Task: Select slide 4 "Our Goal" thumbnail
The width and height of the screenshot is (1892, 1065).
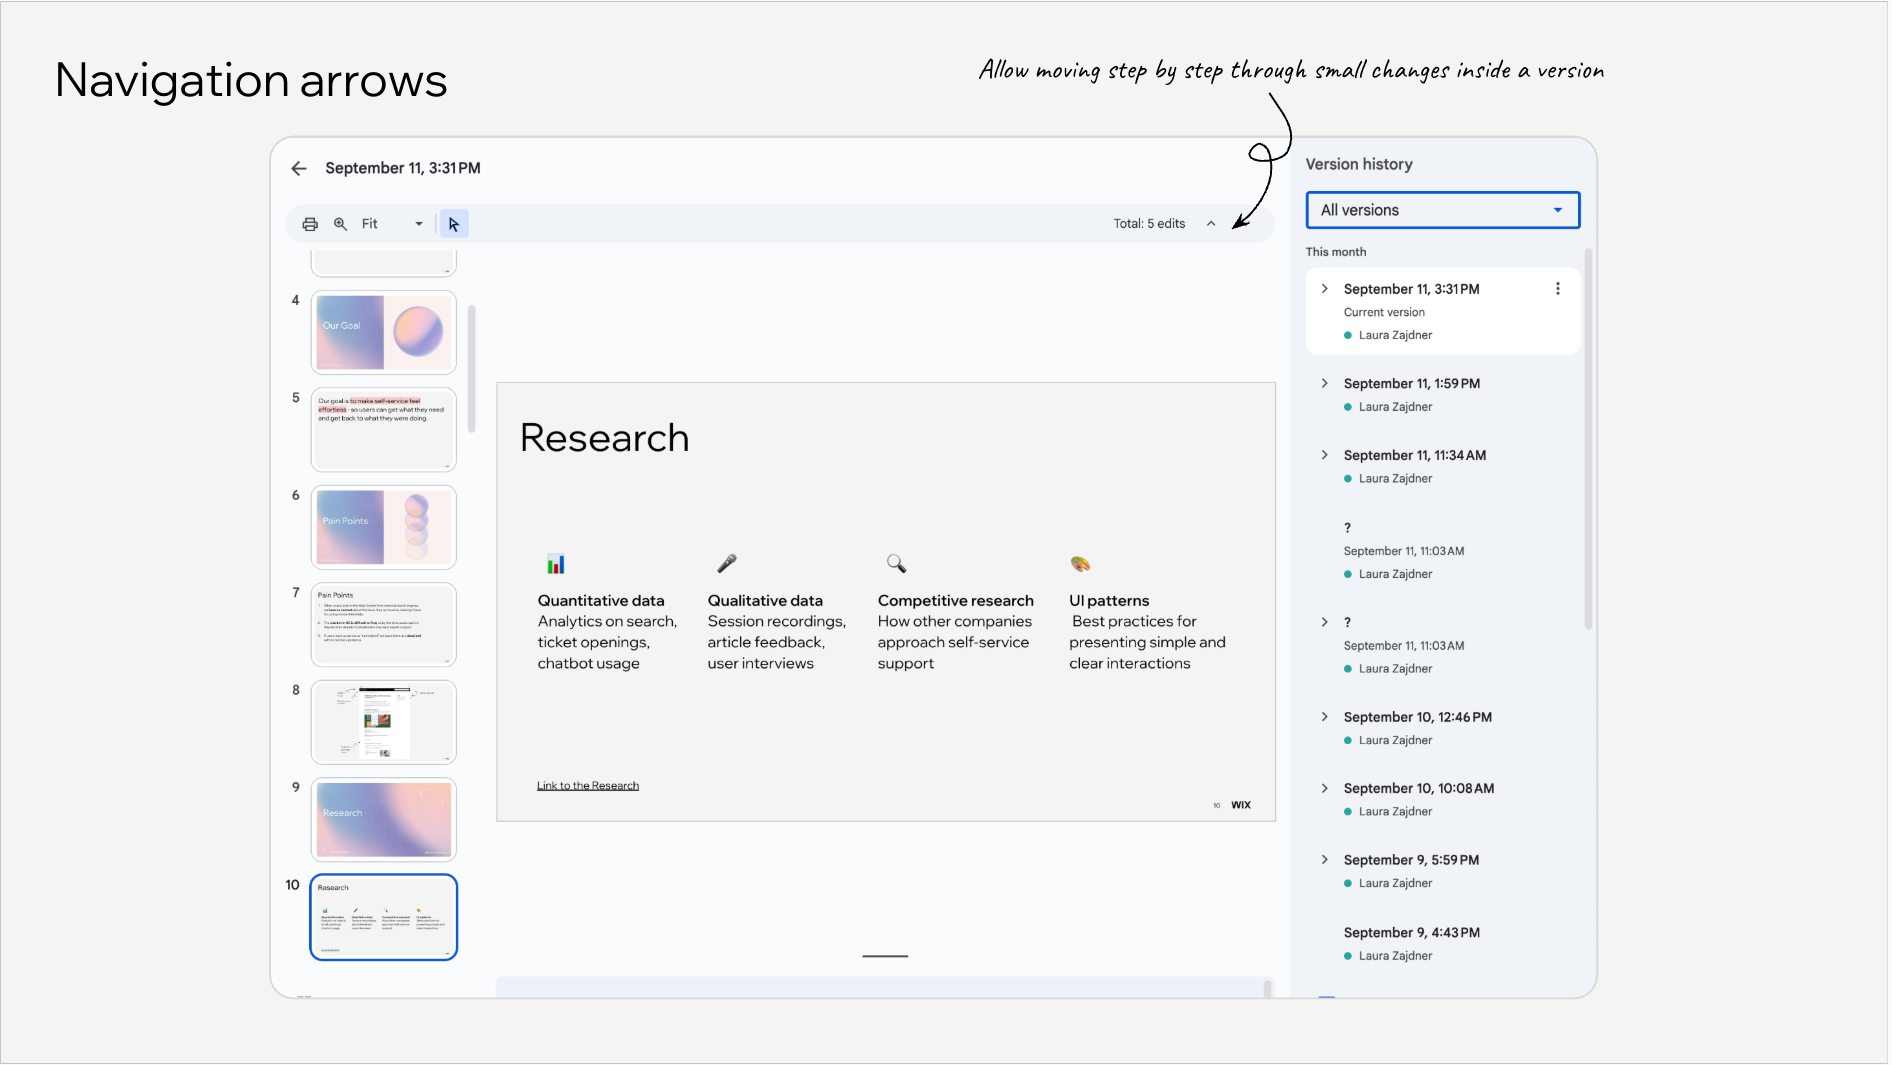Action: 384,332
